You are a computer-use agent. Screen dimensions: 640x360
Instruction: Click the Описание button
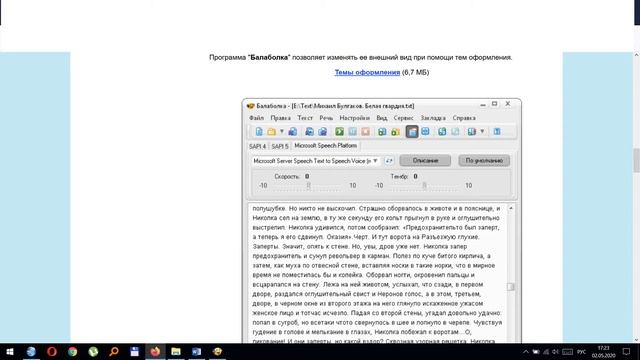[x=425, y=160]
